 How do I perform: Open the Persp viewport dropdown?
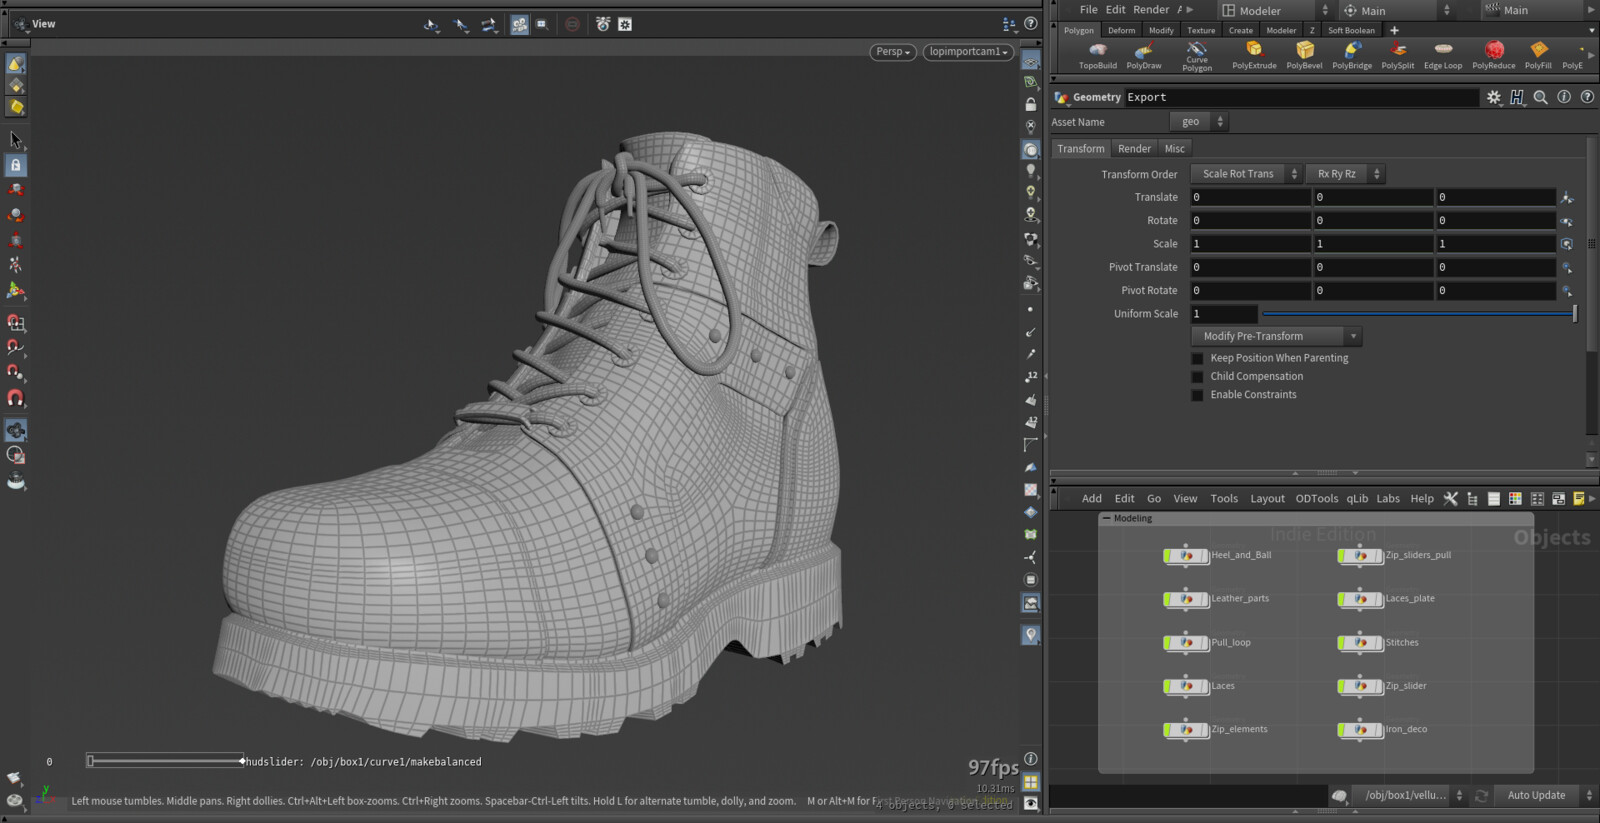[893, 52]
